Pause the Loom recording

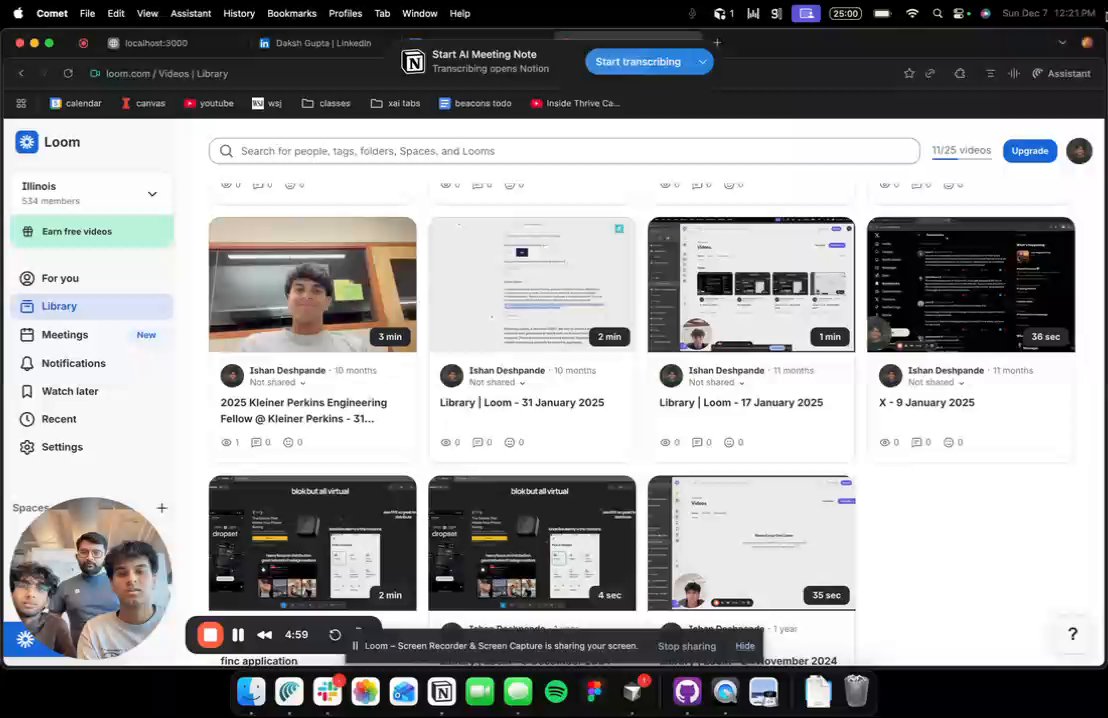[x=238, y=635]
